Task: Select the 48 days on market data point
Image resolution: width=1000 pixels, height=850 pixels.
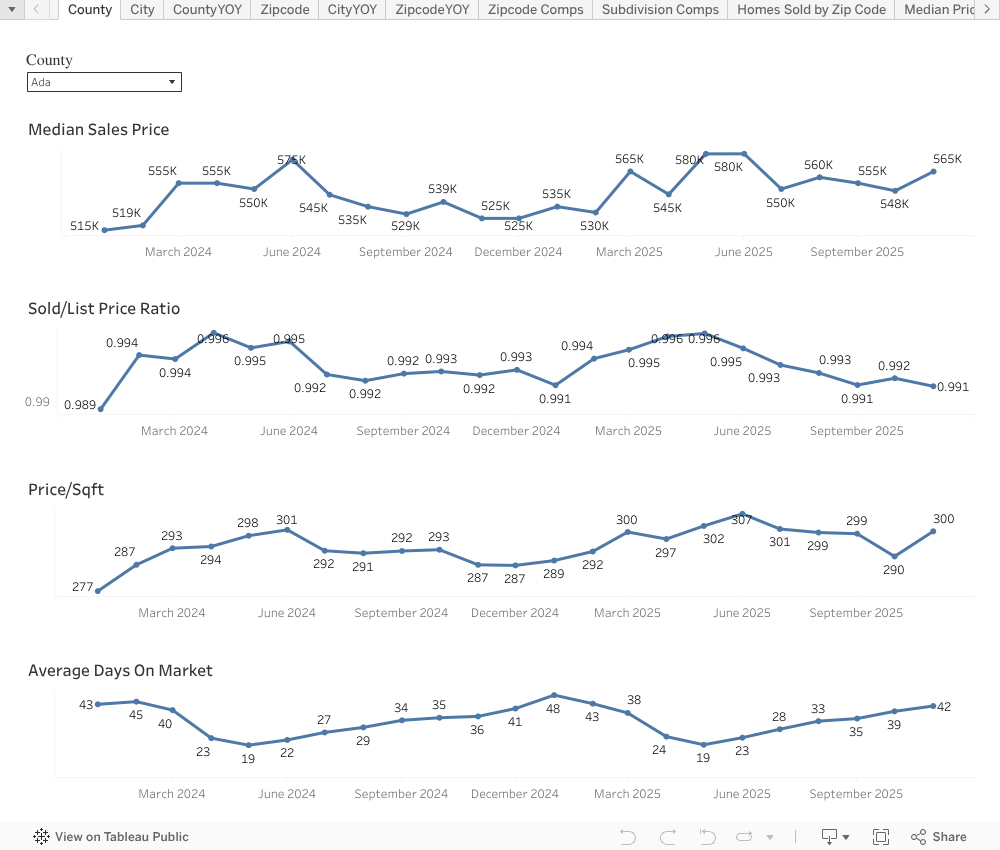Action: pyautogui.click(x=554, y=695)
